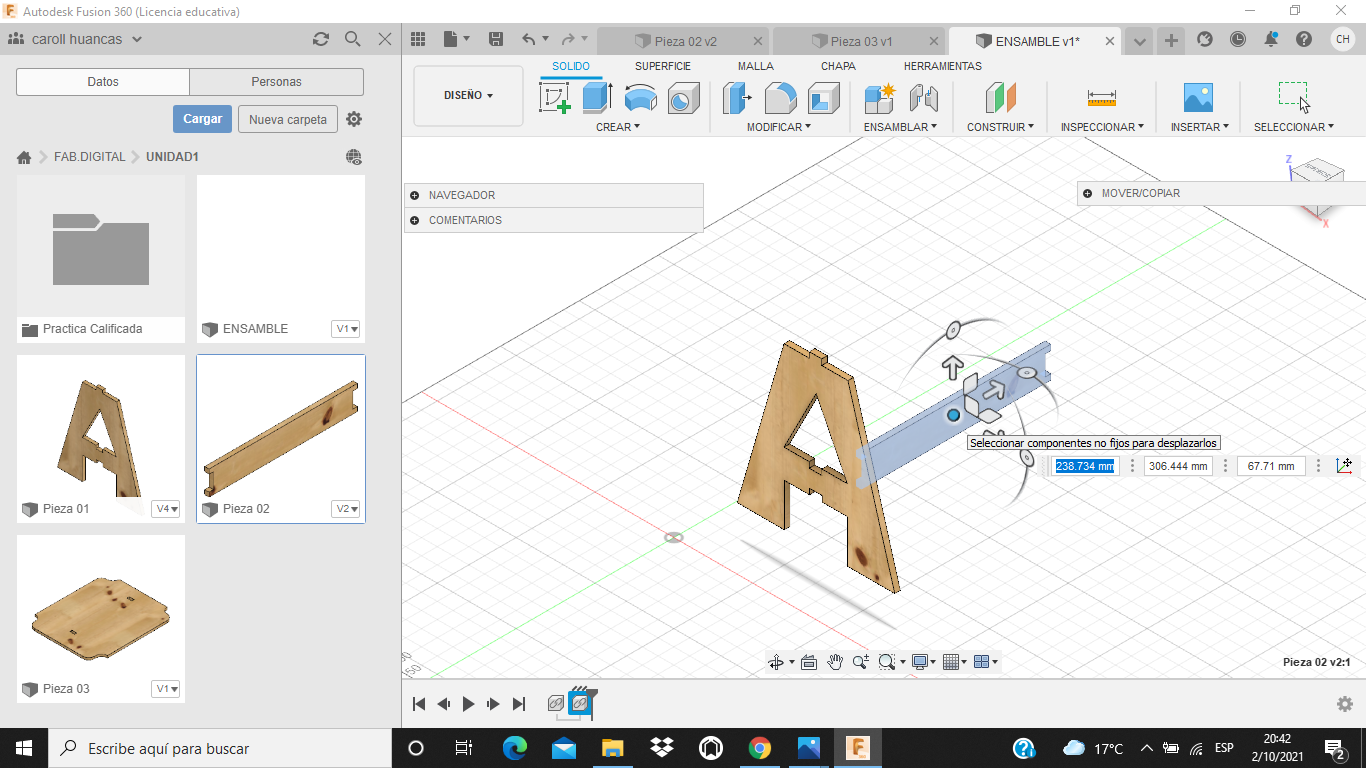The height and width of the screenshot is (768, 1366).
Task: Click the Nueva carpeta button
Action: click(x=288, y=119)
